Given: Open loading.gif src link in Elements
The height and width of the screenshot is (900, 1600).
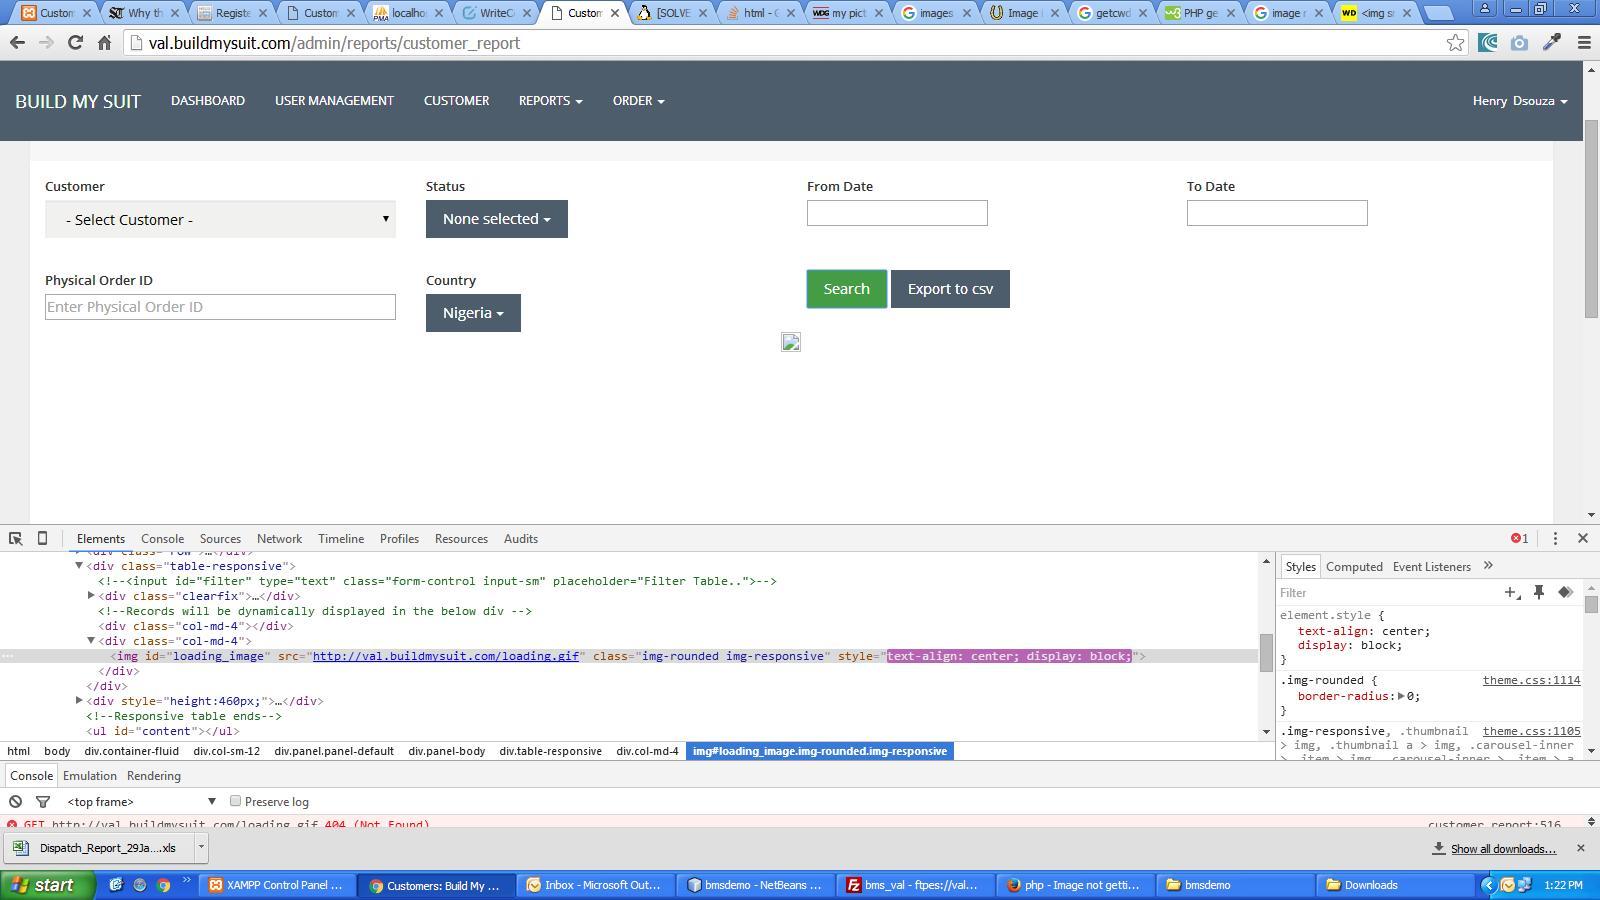Looking at the screenshot, I should click(x=445, y=656).
